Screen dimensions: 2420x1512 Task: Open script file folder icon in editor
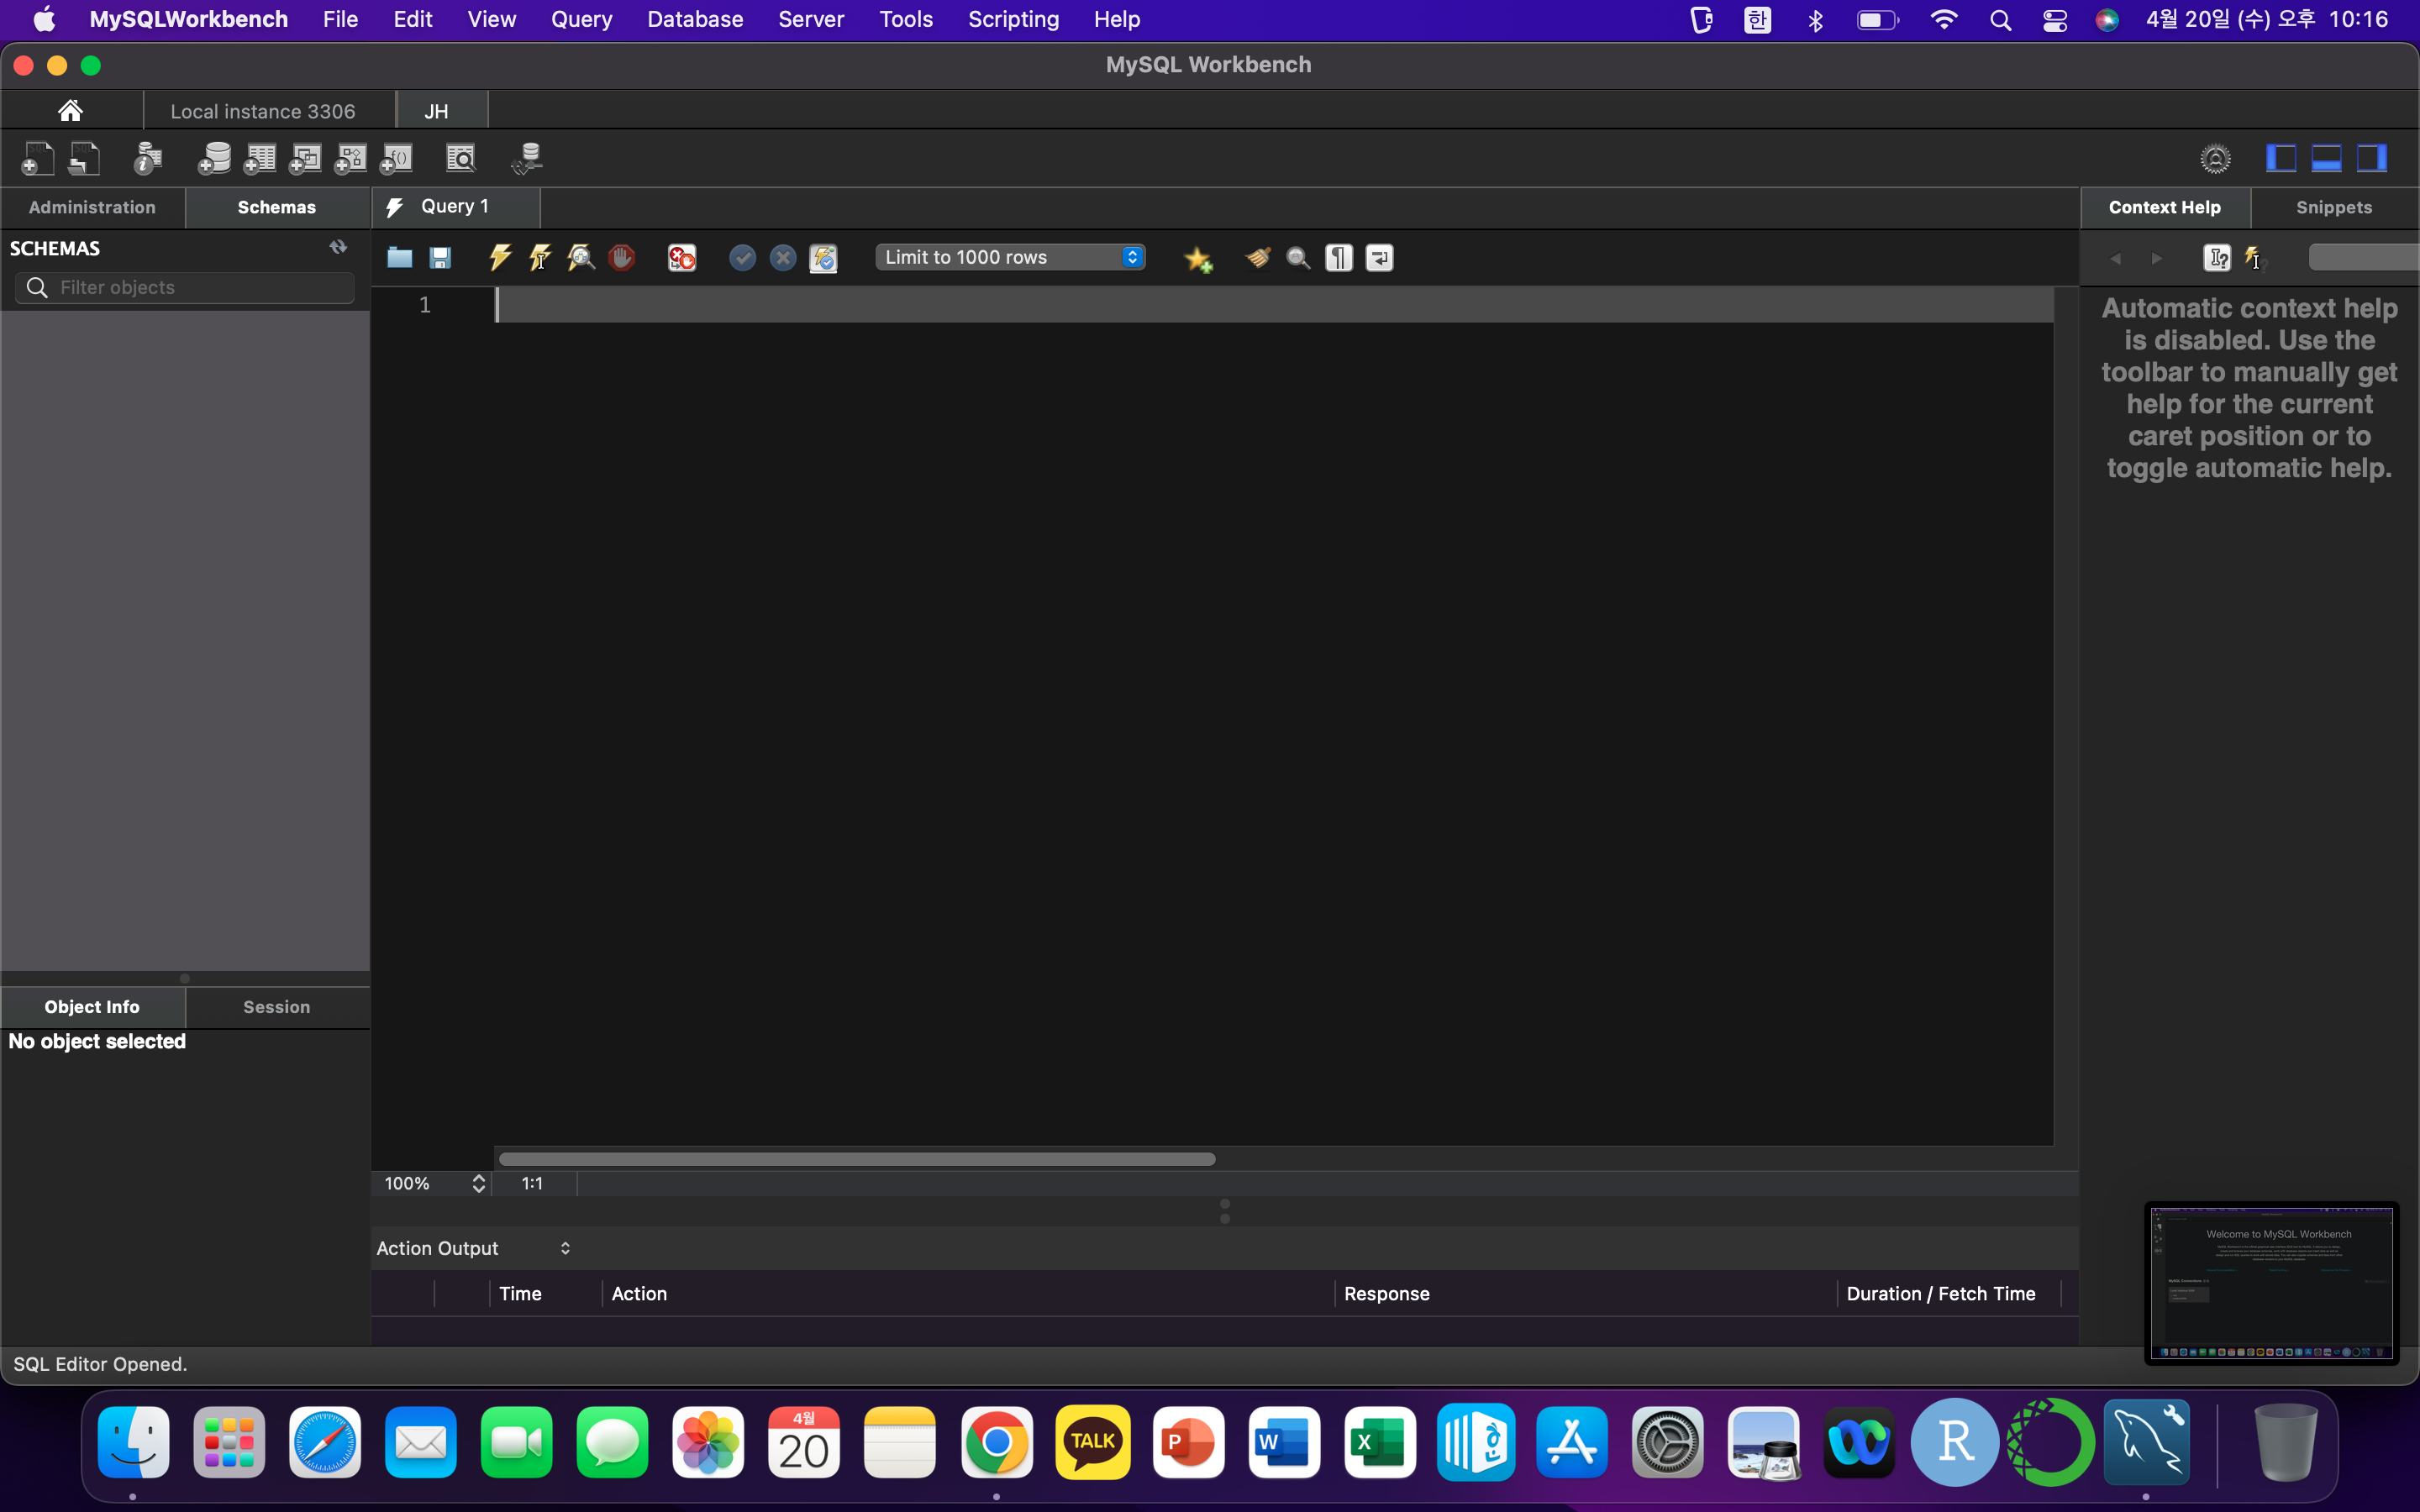click(x=400, y=258)
